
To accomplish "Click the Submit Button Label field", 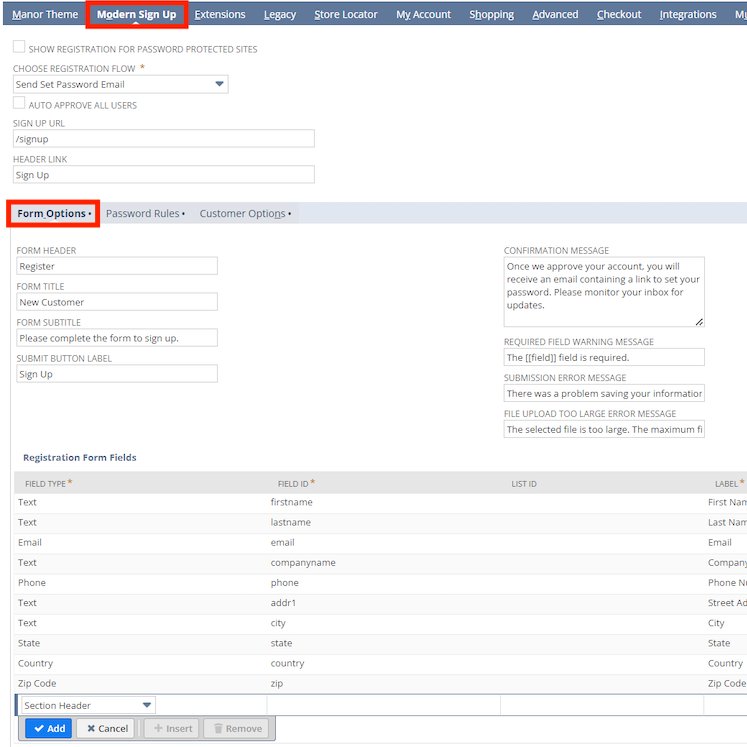I will tap(117, 374).
